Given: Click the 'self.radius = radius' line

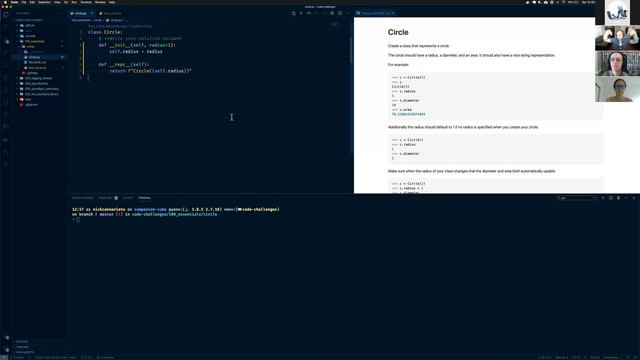Looking at the screenshot, I should pyautogui.click(x=136, y=51).
